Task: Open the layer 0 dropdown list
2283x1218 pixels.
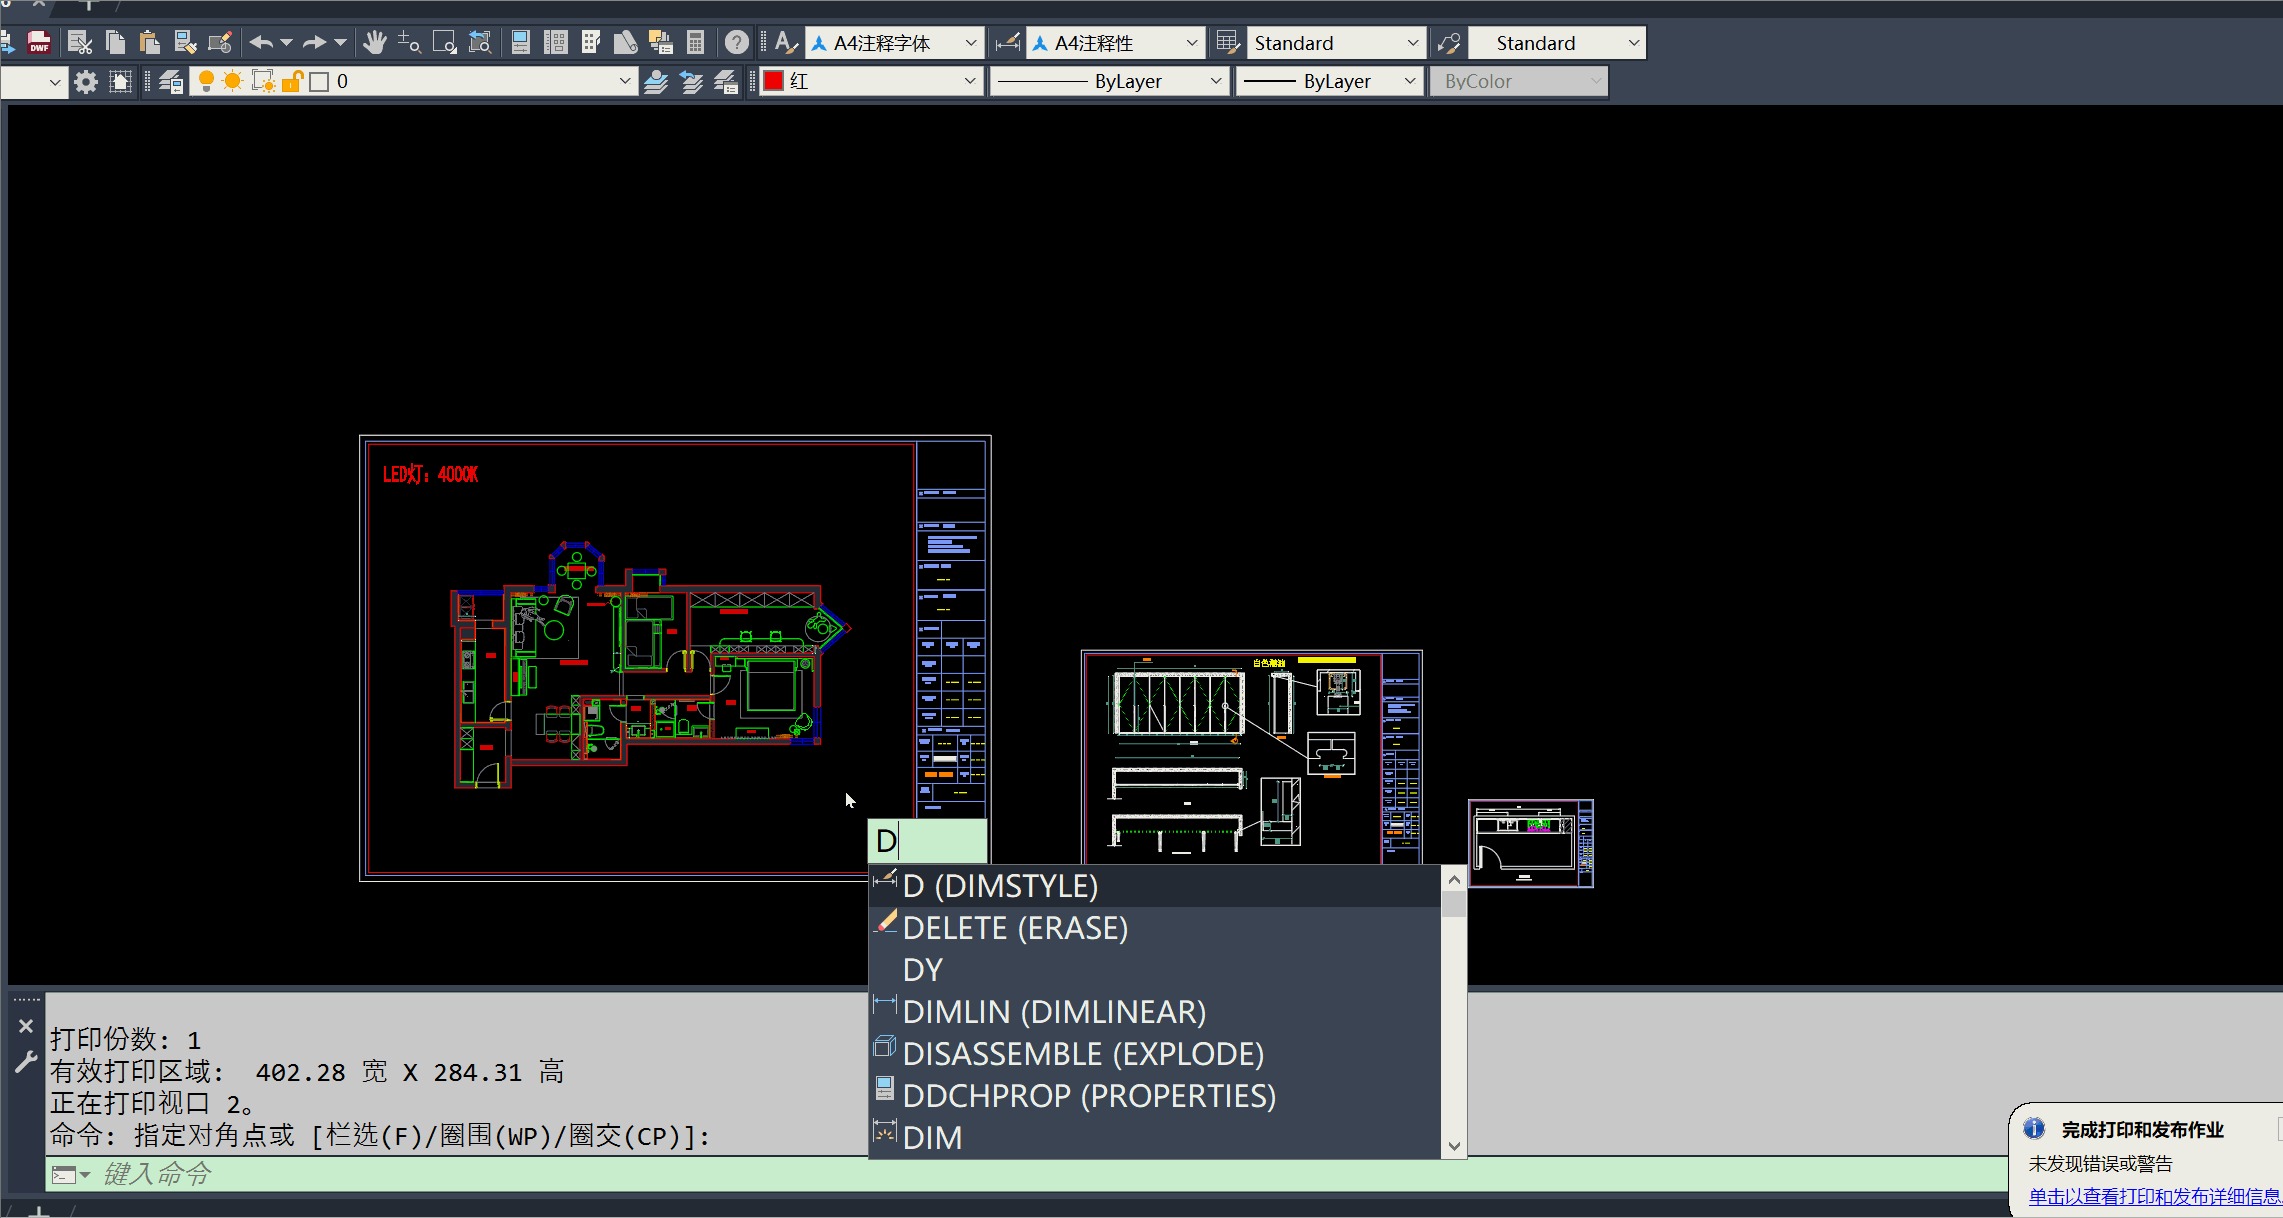Action: coord(413,81)
